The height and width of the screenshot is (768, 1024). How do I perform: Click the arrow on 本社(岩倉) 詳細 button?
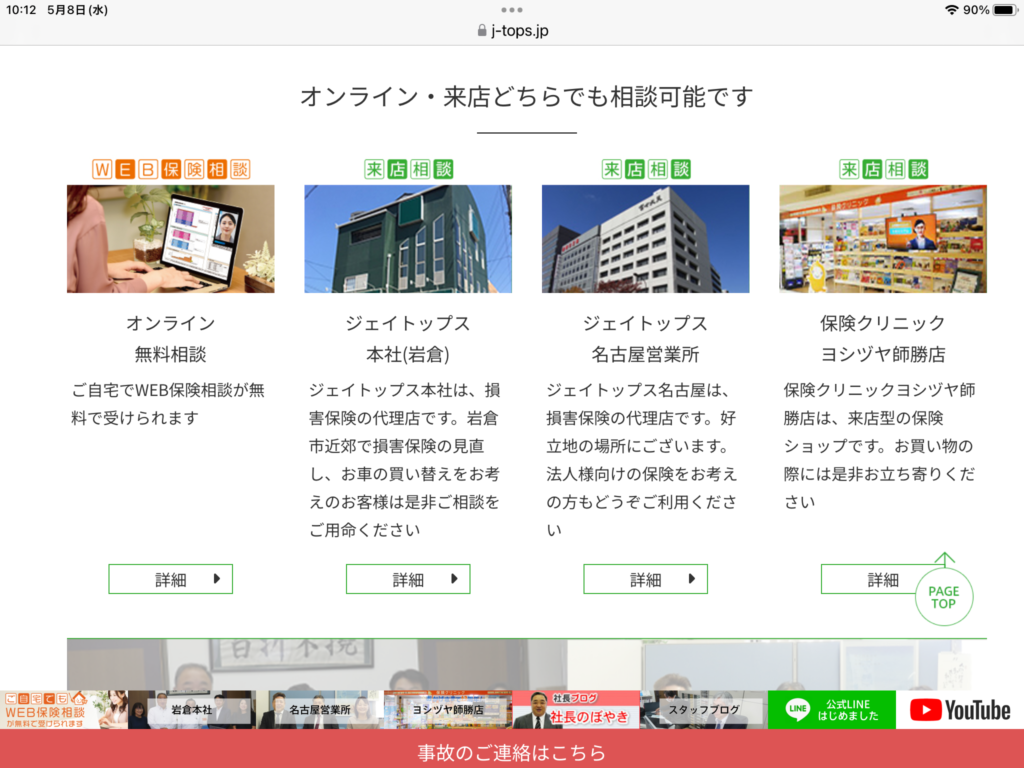point(455,579)
